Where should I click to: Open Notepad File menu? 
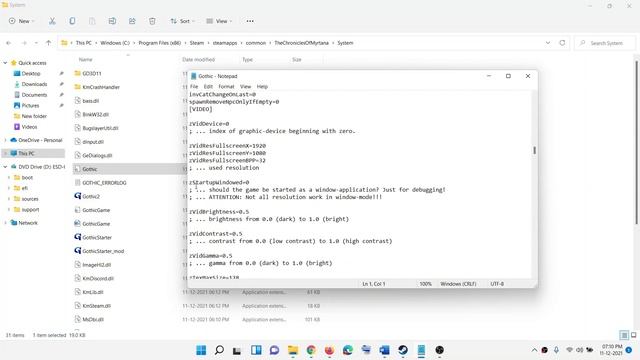click(194, 87)
